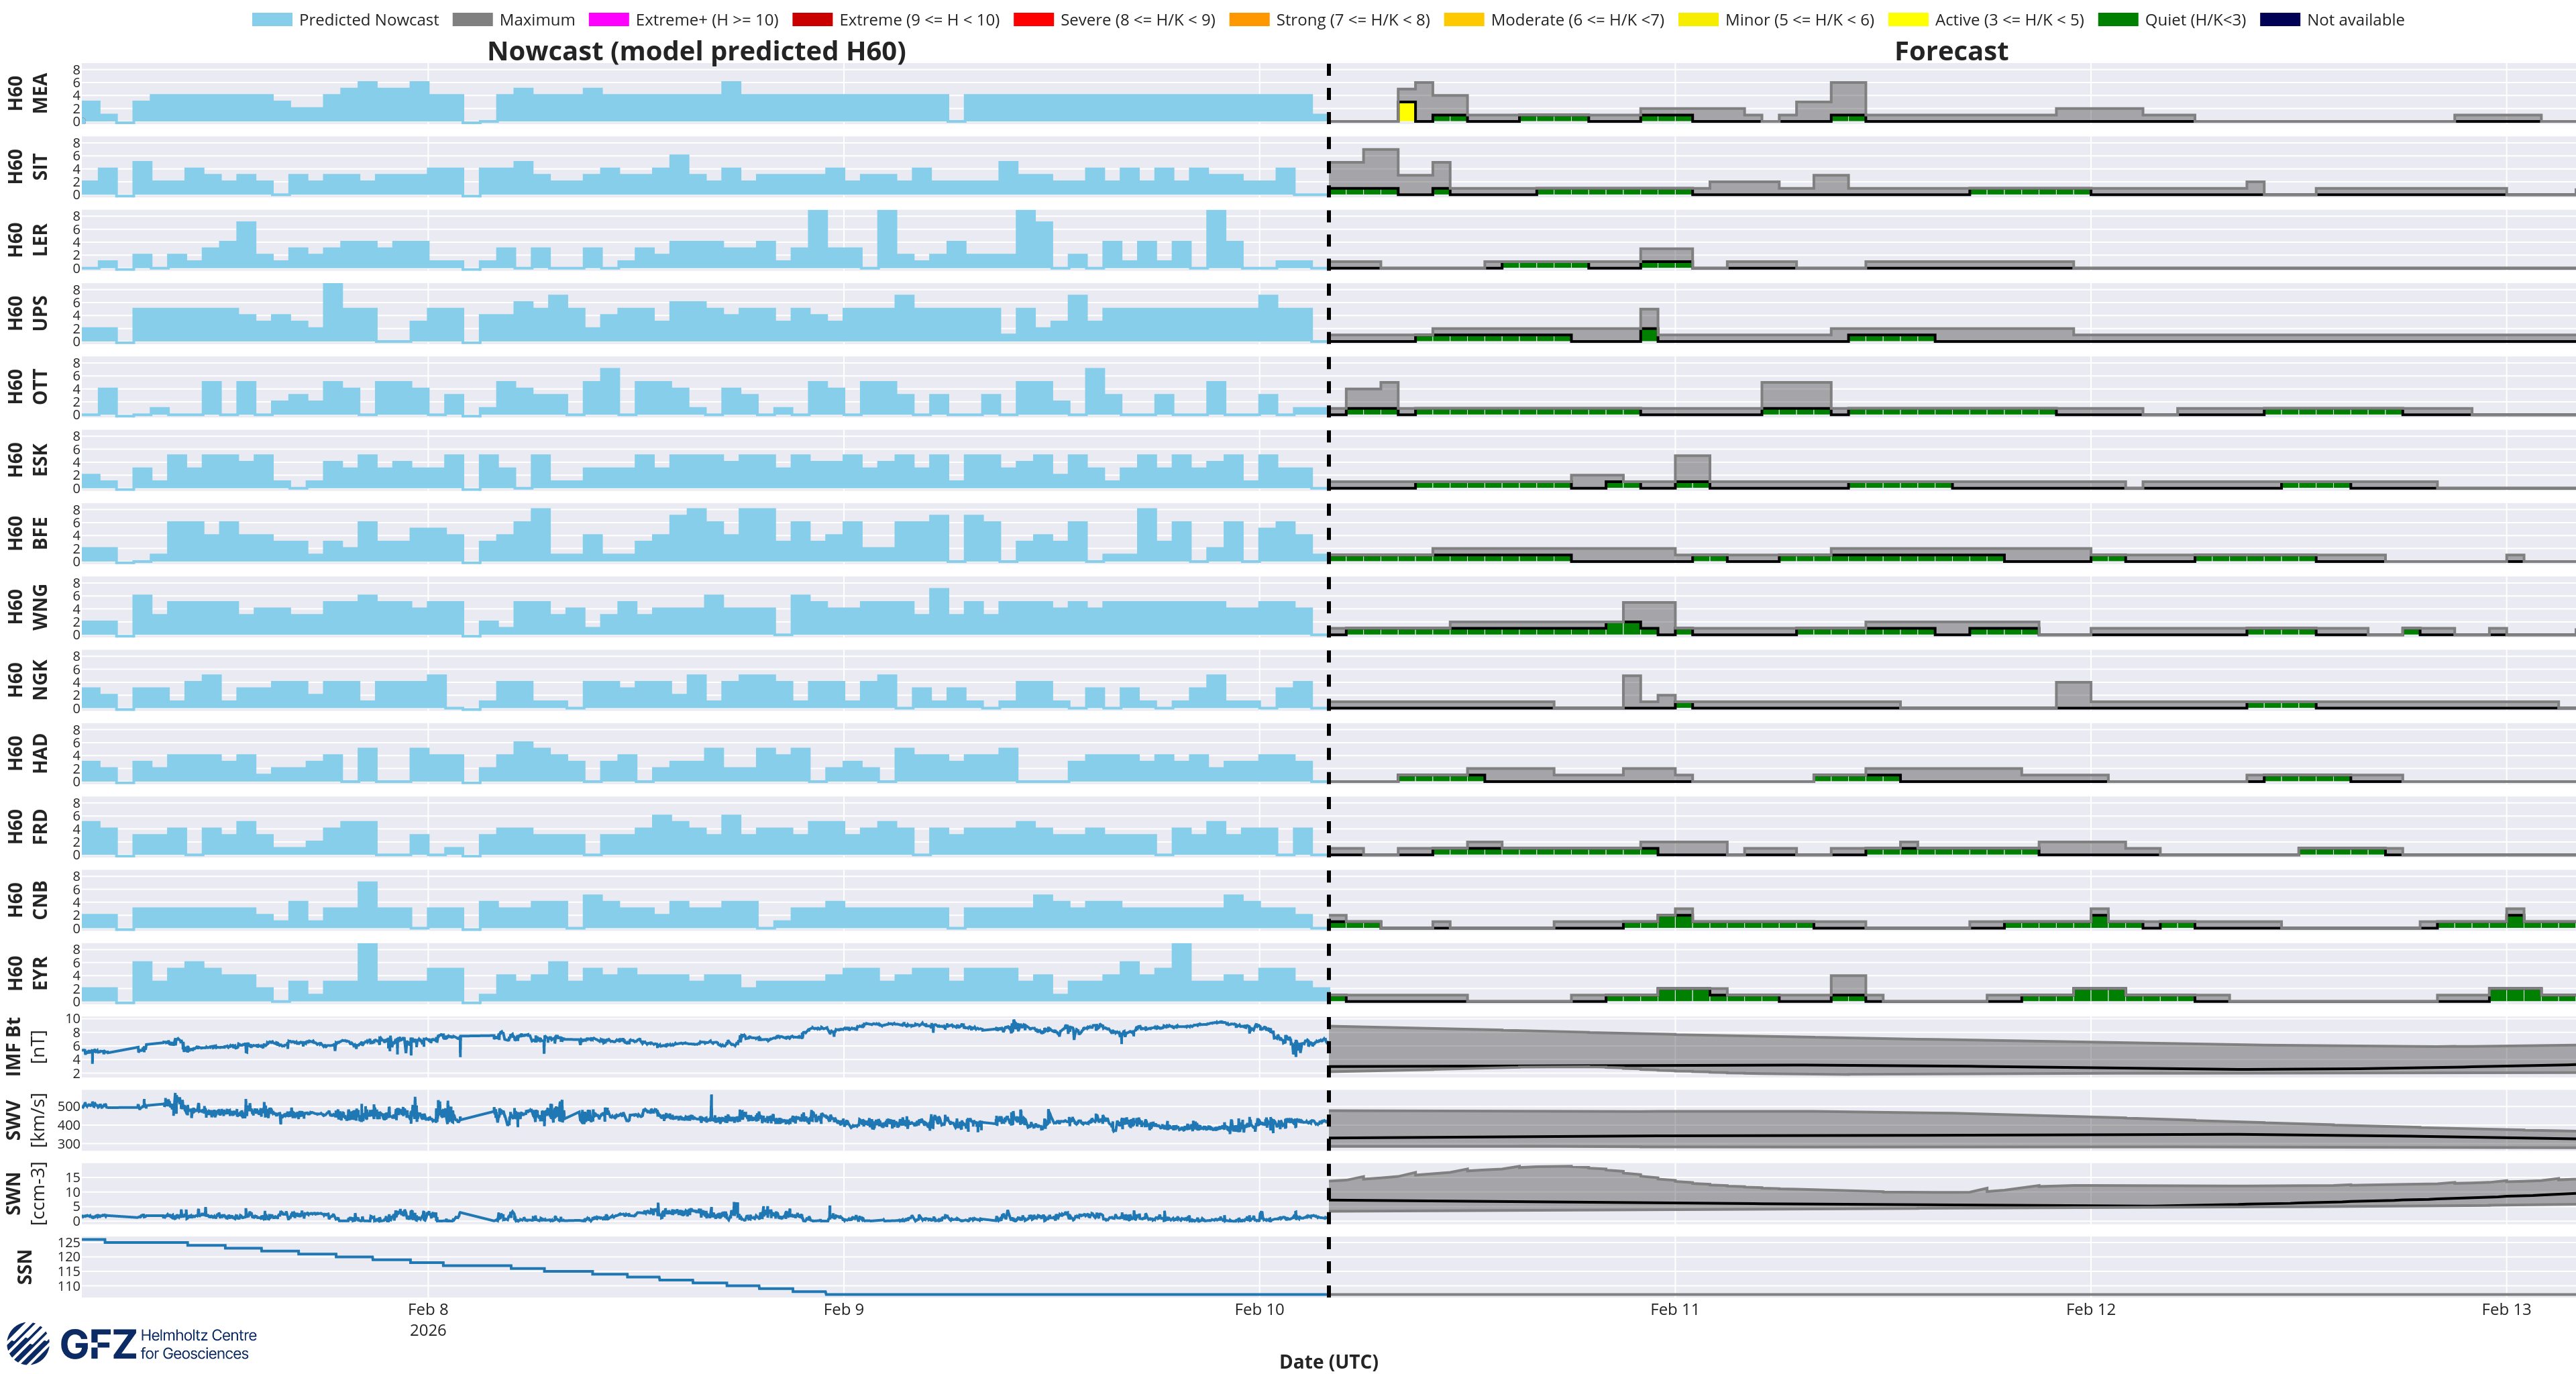Image resolution: width=2576 pixels, height=1374 pixels.
Task: Click the Quiet (H/K<3) legend swatch
Action: coord(2117,20)
